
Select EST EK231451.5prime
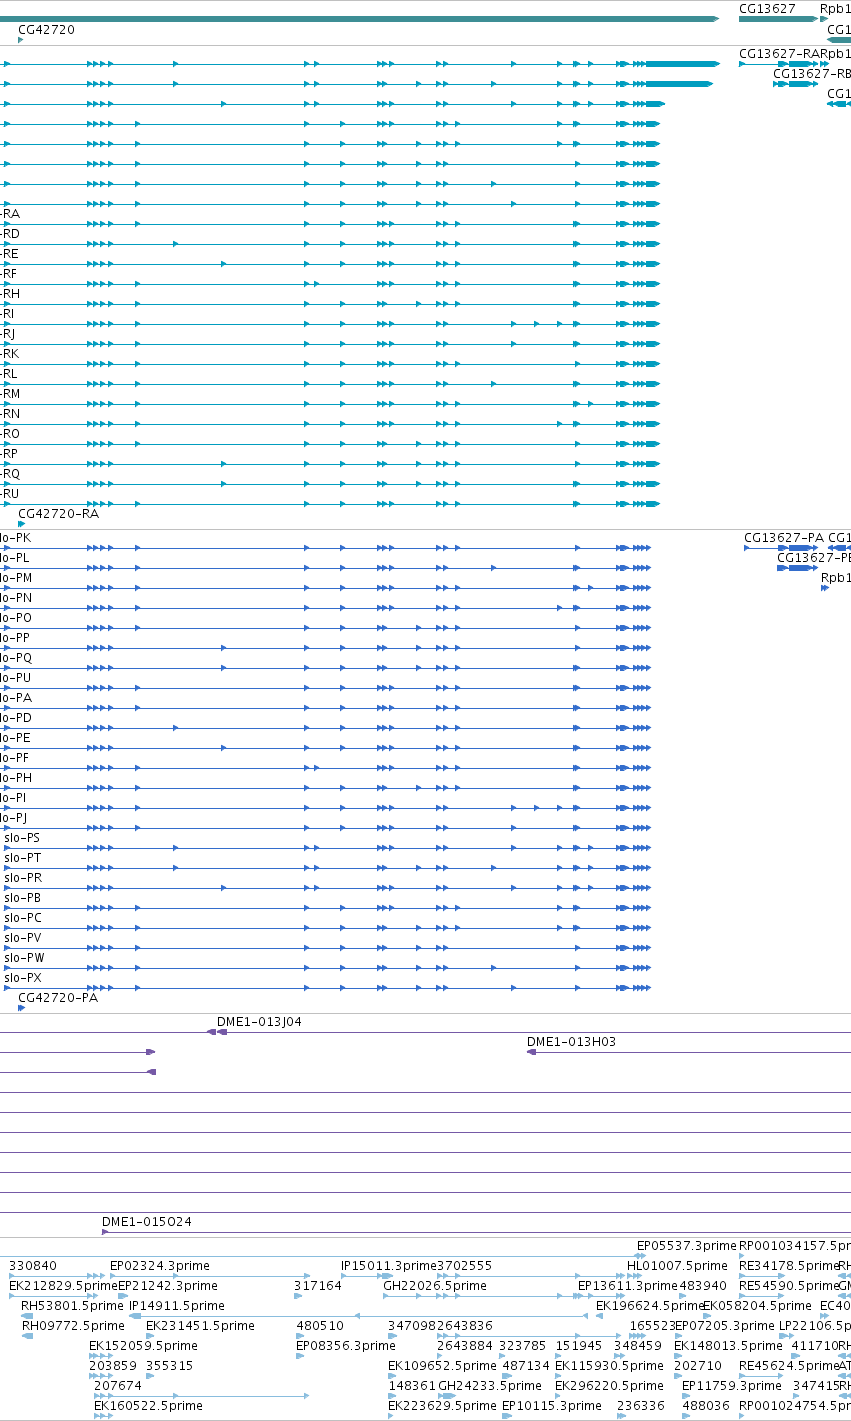click(200, 1326)
